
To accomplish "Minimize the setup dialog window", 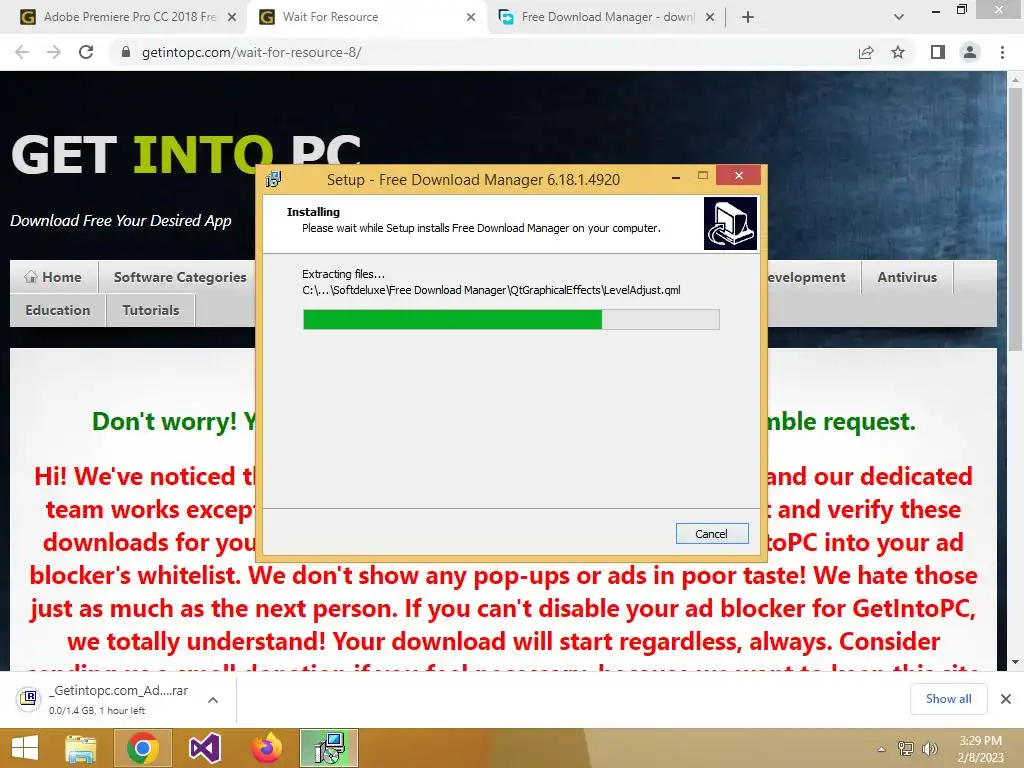I will coord(676,176).
